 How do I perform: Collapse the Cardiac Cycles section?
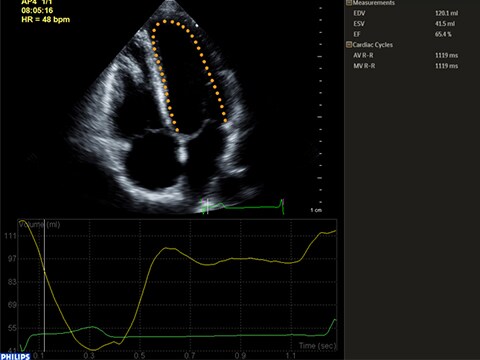tap(349, 45)
